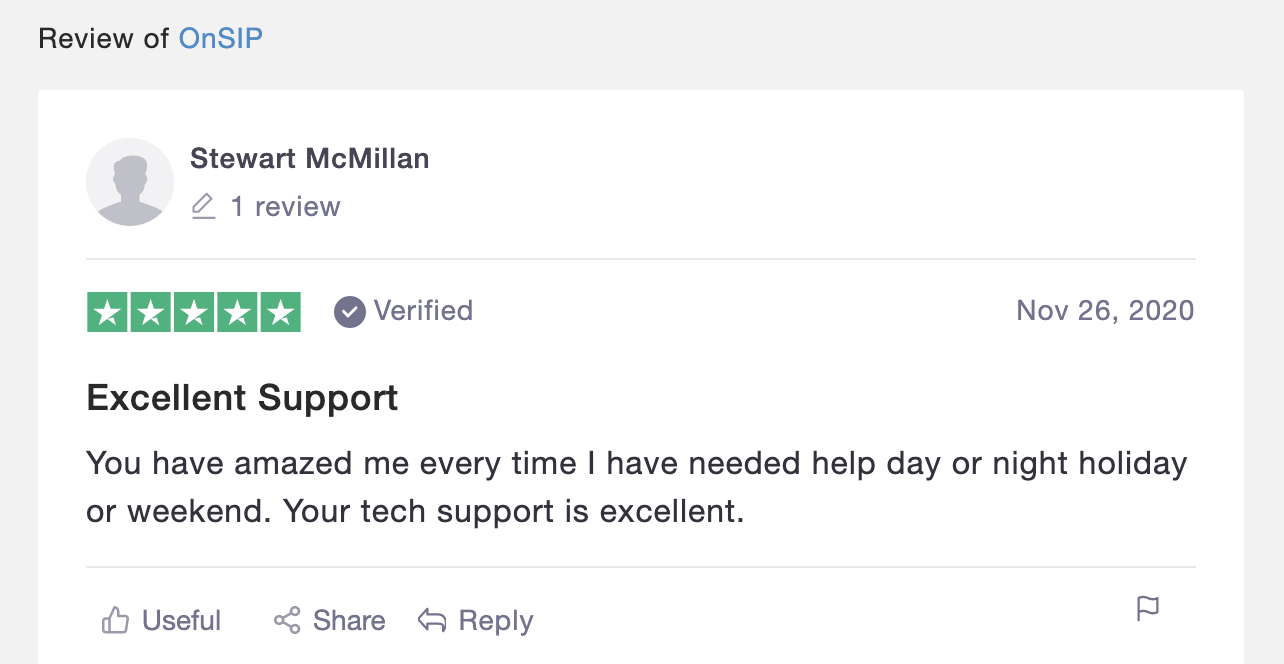Click the Reply arrow icon
This screenshot has height=664, width=1284.
click(x=431, y=620)
